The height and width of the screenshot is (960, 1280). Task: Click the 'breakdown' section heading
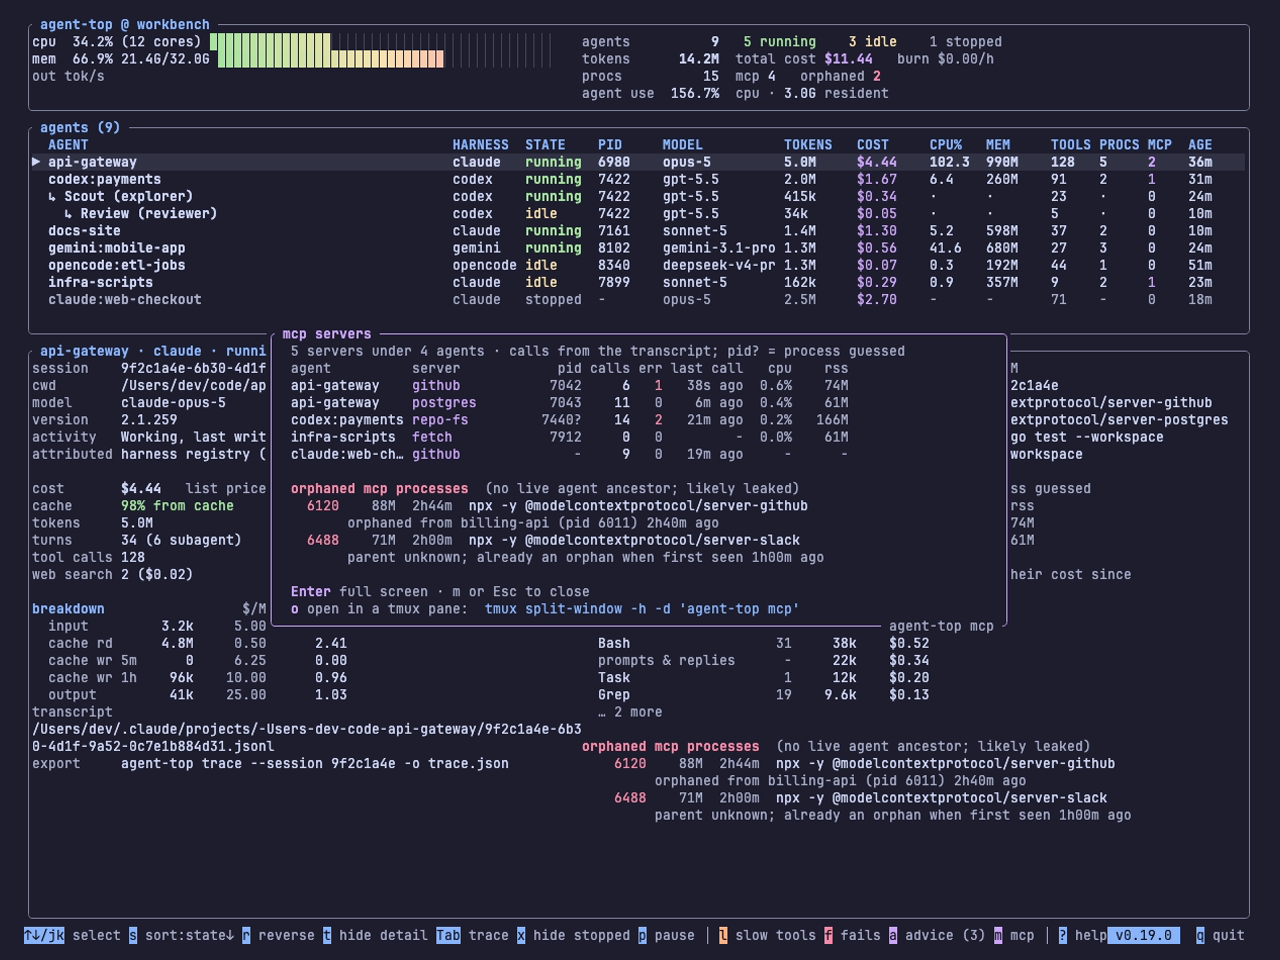[68, 608]
